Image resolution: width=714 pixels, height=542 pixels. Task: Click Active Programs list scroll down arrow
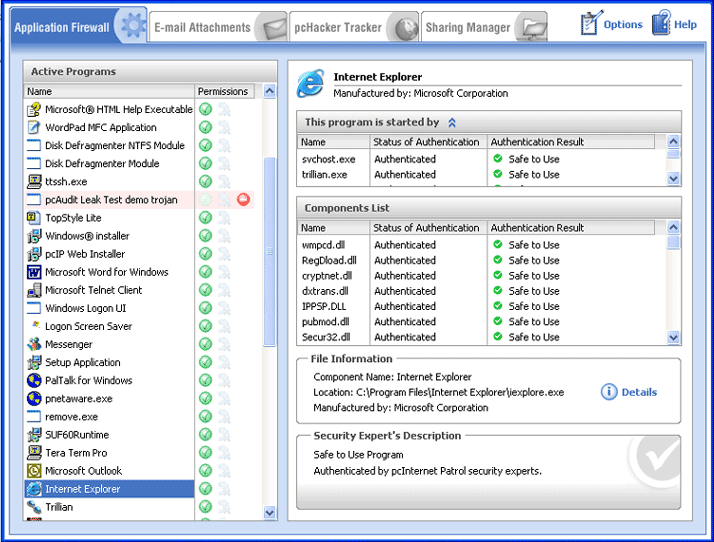(270, 513)
